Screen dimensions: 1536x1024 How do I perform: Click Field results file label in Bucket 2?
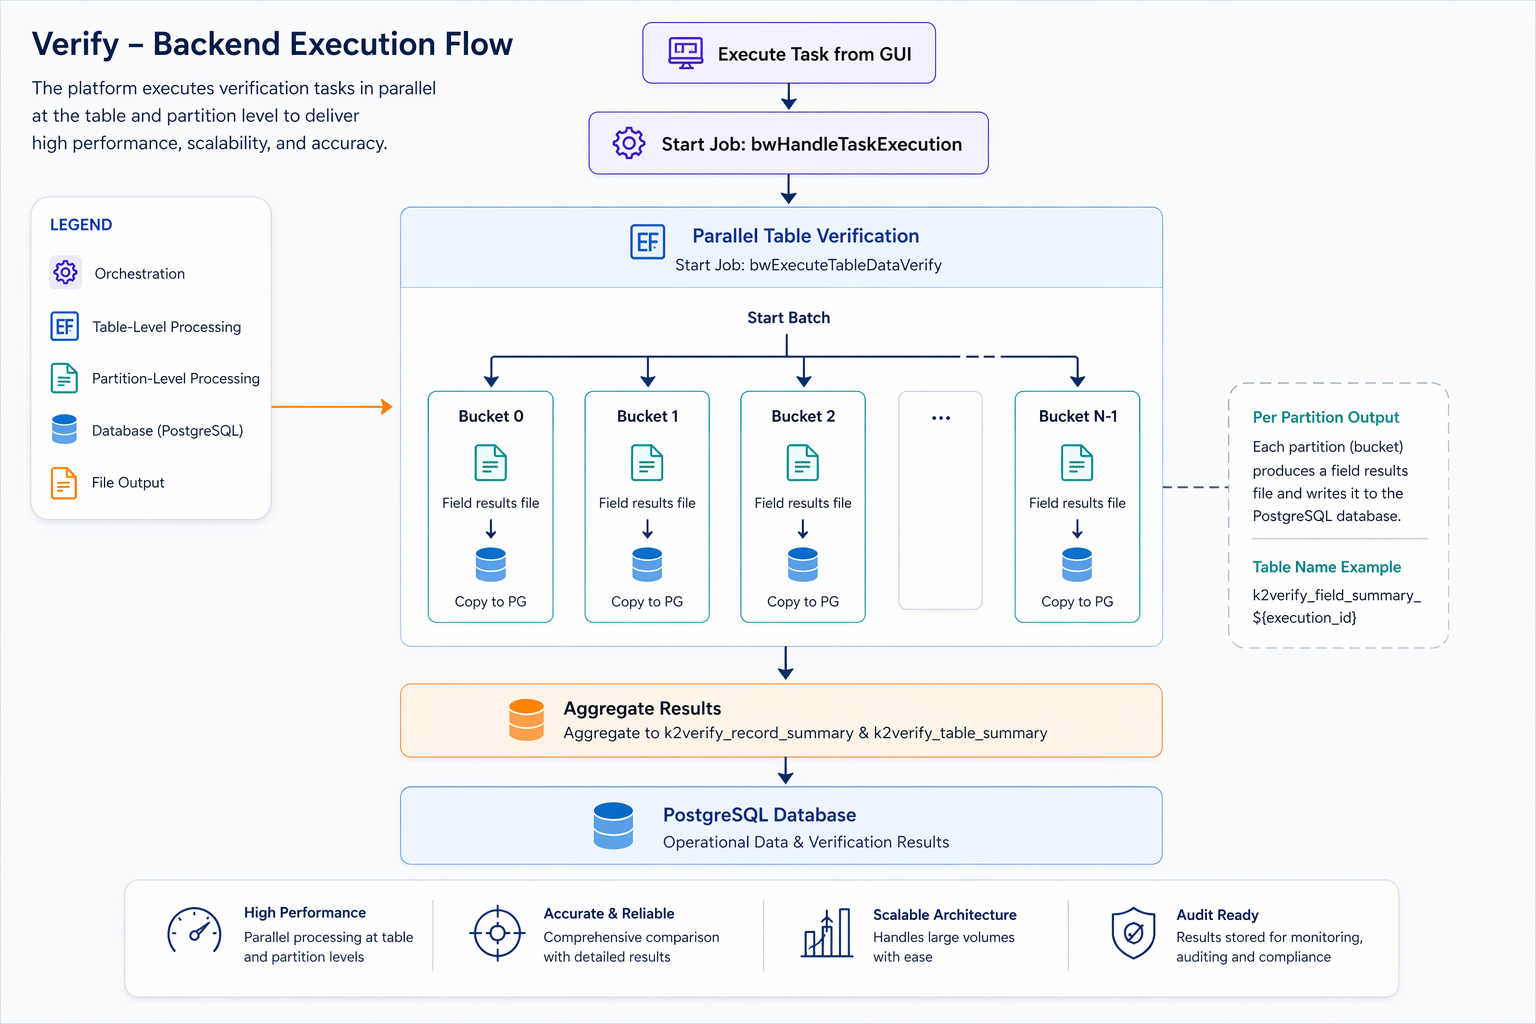(x=803, y=503)
